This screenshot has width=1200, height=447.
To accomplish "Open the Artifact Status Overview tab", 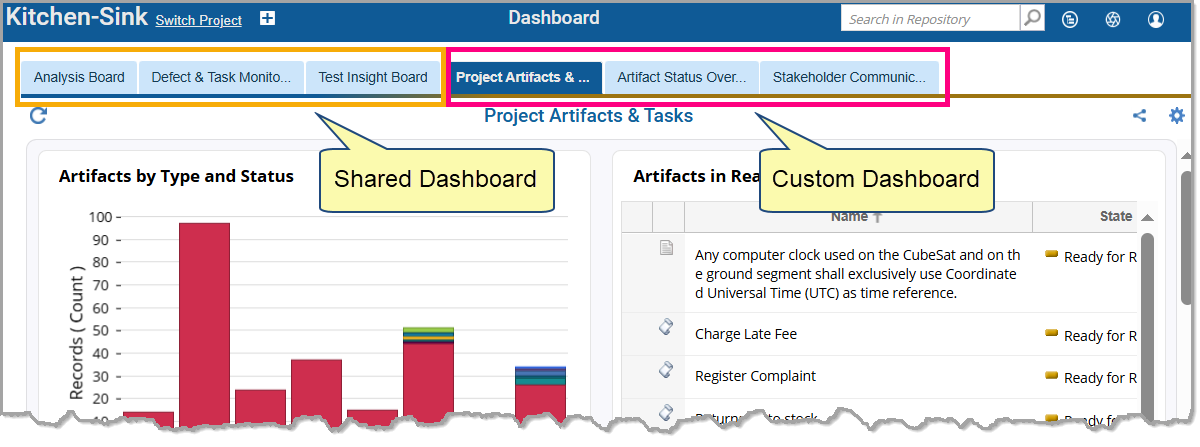I will (681, 77).
